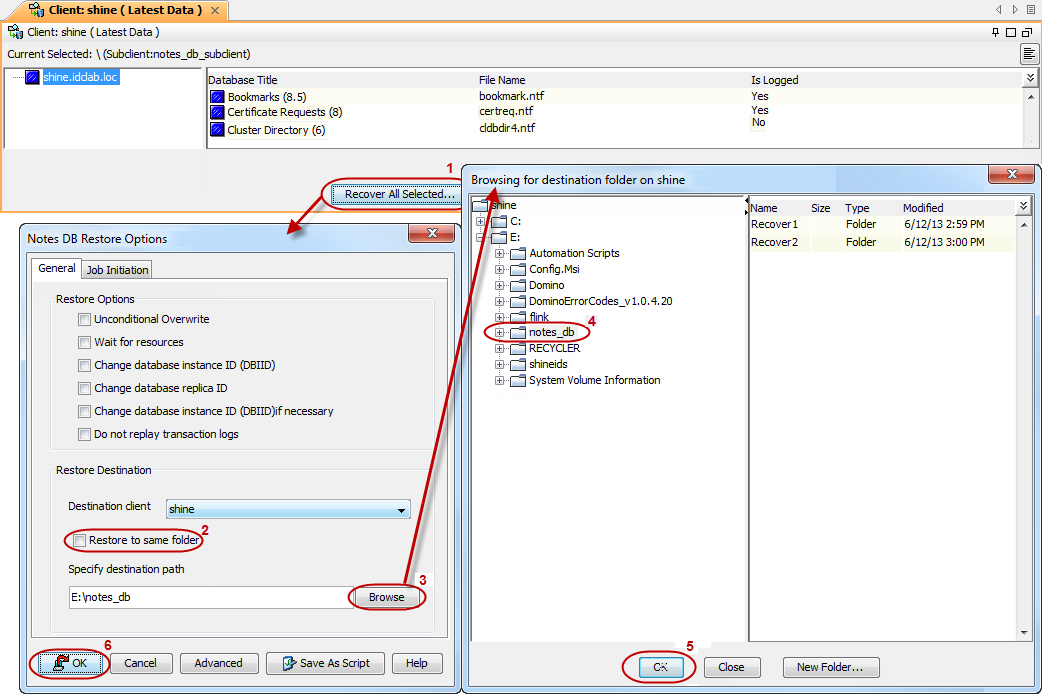The height and width of the screenshot is (694, 1042).
Task: Expand the Automation Scripts folder node
Action: pos(500,254)
